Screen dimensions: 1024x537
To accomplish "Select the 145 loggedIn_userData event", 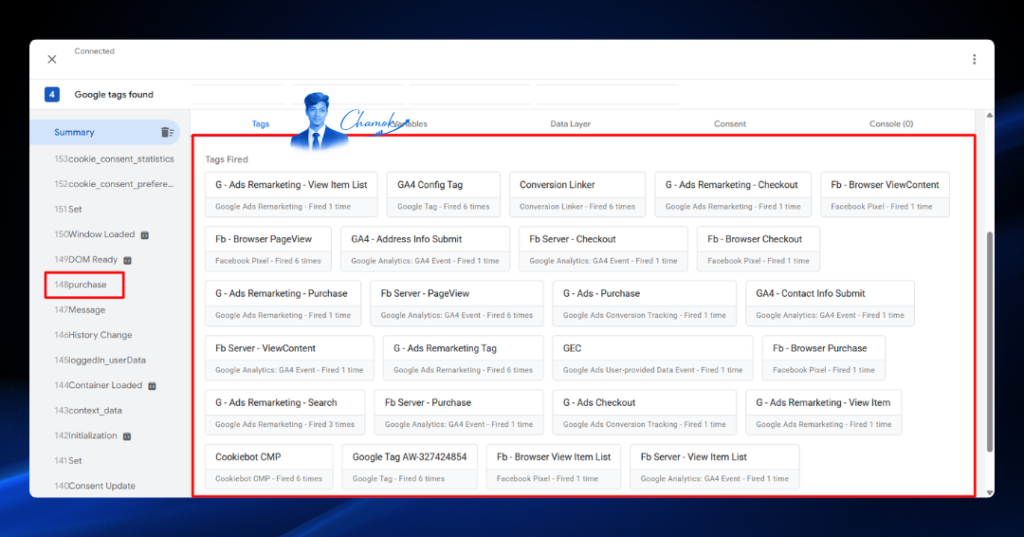I will click(x=100, y=360).
